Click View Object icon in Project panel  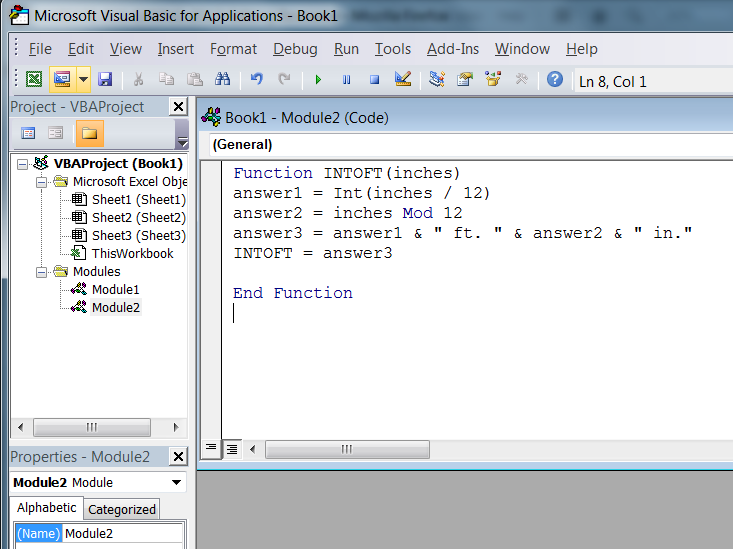[x=56, y=133]
